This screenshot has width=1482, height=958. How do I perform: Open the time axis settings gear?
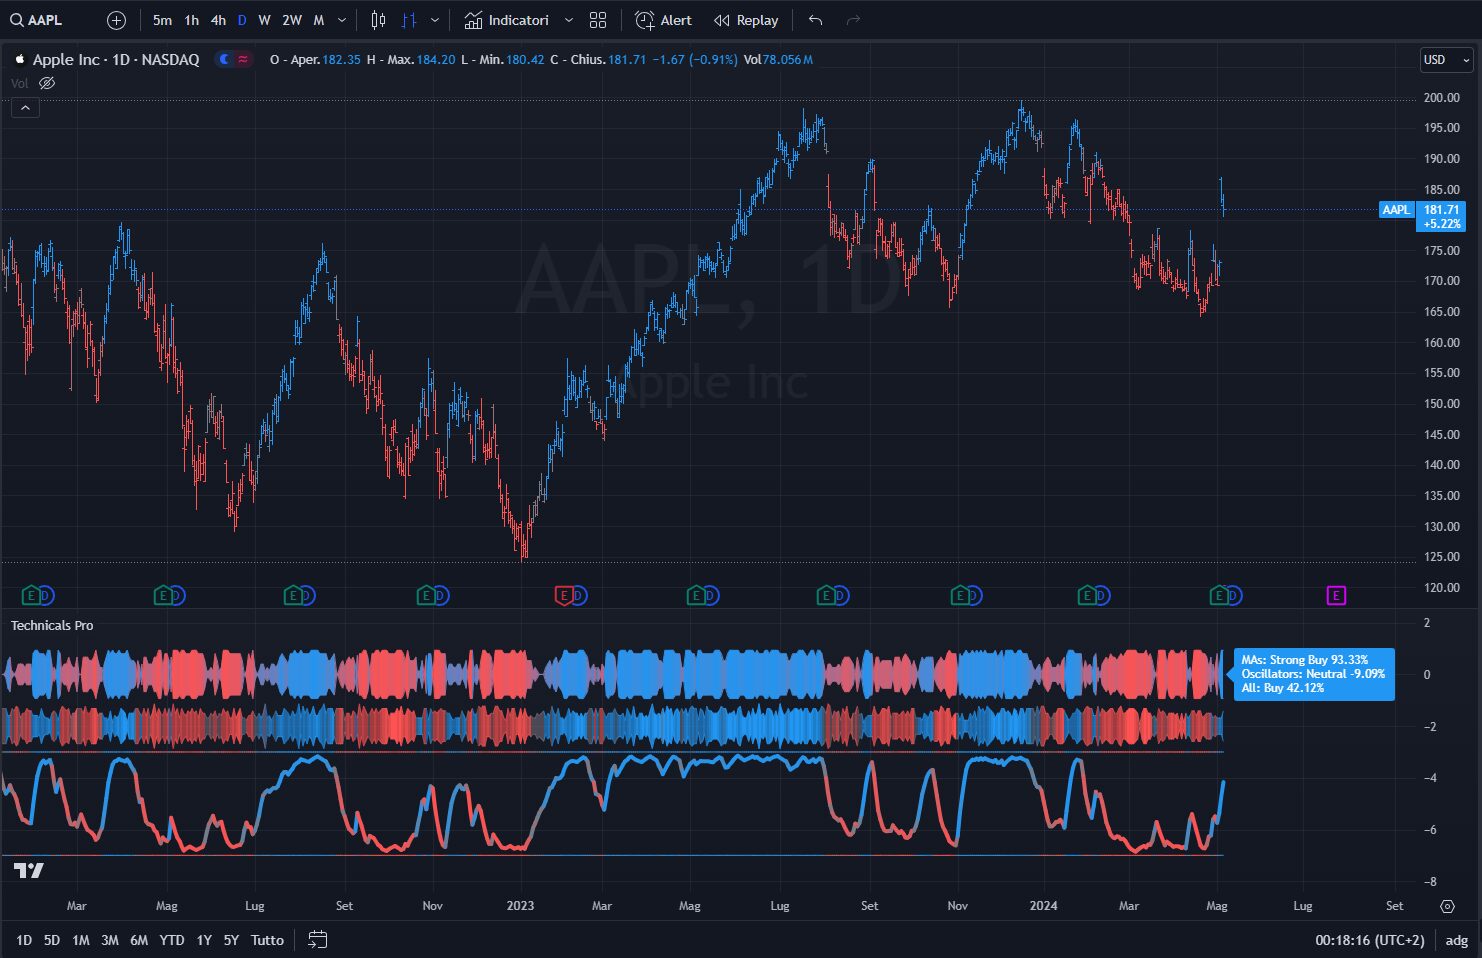1447,906
